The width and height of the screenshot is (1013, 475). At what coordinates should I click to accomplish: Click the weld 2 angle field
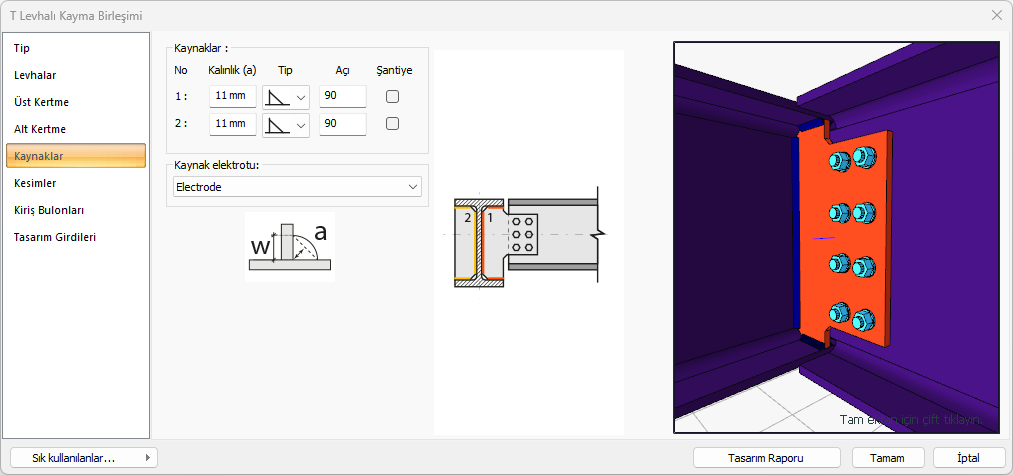click(342, 124)
